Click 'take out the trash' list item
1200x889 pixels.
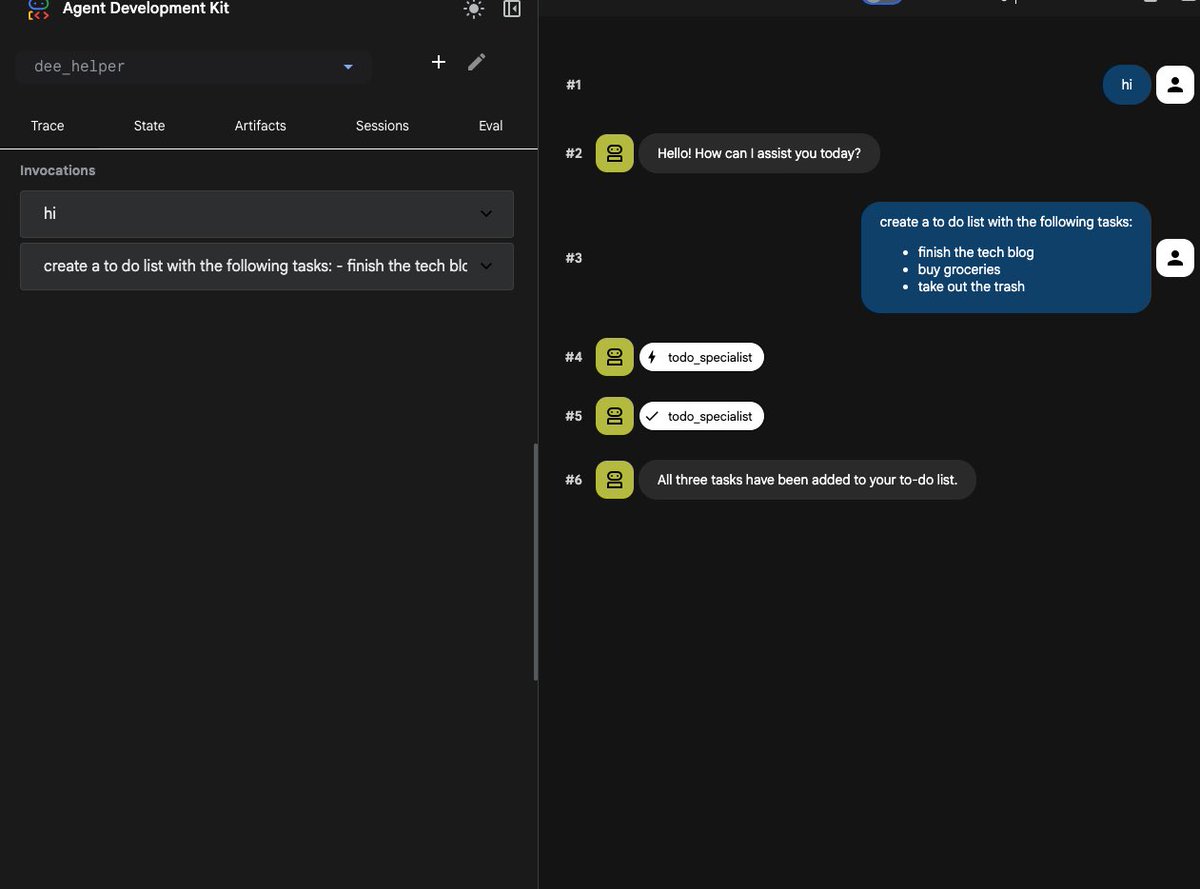(x=971, y=286)
